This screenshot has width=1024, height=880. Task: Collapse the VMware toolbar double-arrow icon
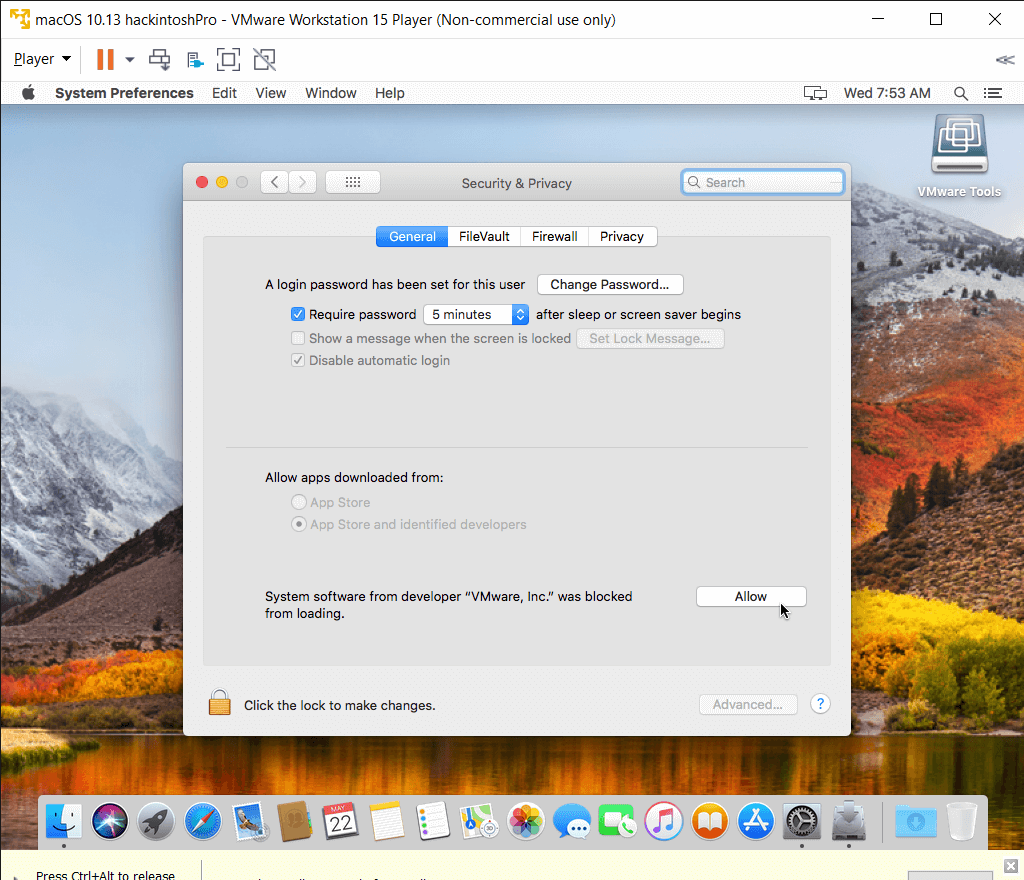coord(1005,60)
